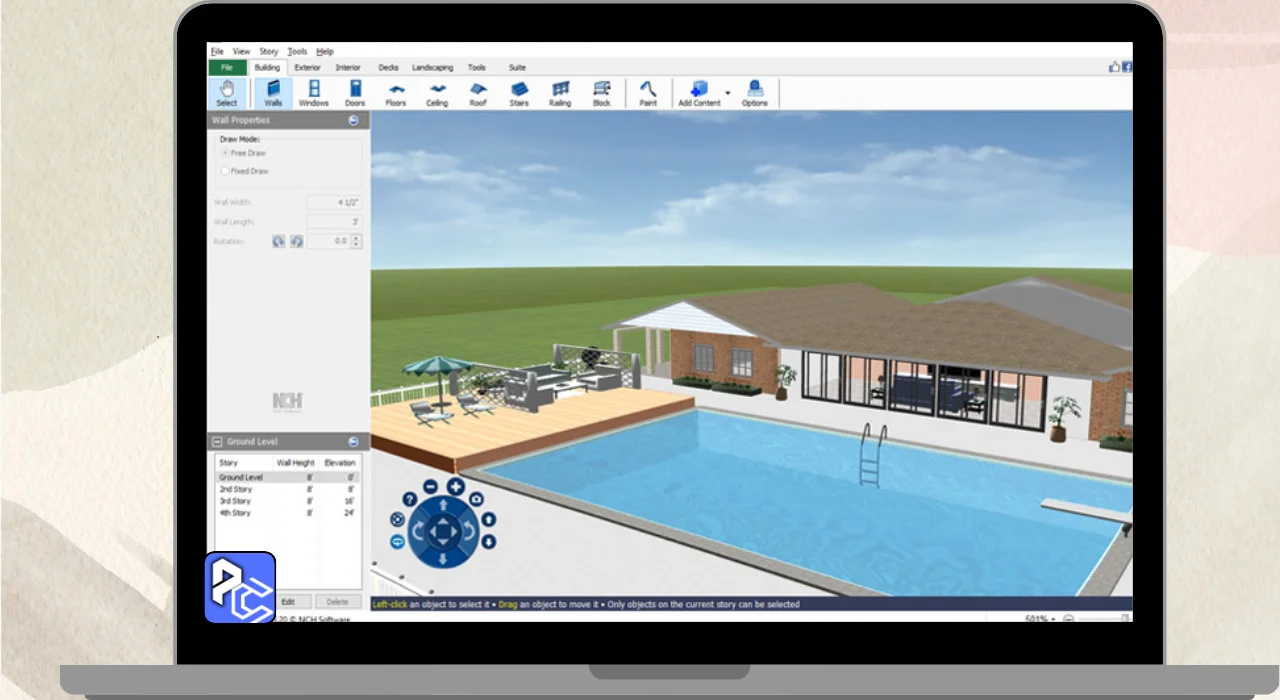Screen dimensions: 1280x700
Task: Take a snapshot with the camera button
Action: [477, 499]
